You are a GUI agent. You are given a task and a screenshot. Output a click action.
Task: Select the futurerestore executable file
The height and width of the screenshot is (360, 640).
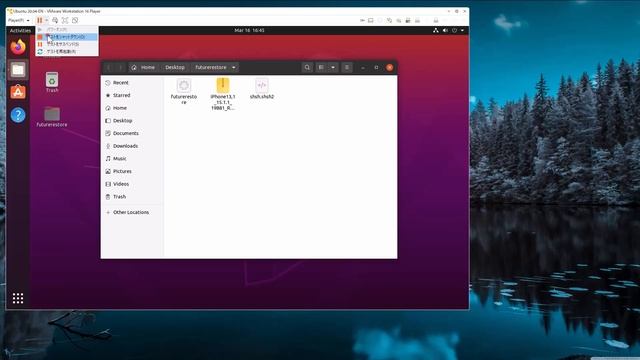[x=184, y=91]
